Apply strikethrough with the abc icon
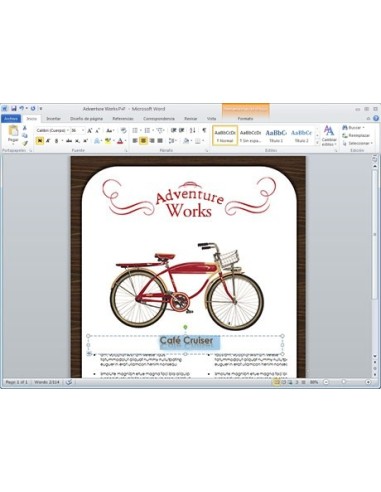This screenshot has width=381, height=492. point(69,141)
